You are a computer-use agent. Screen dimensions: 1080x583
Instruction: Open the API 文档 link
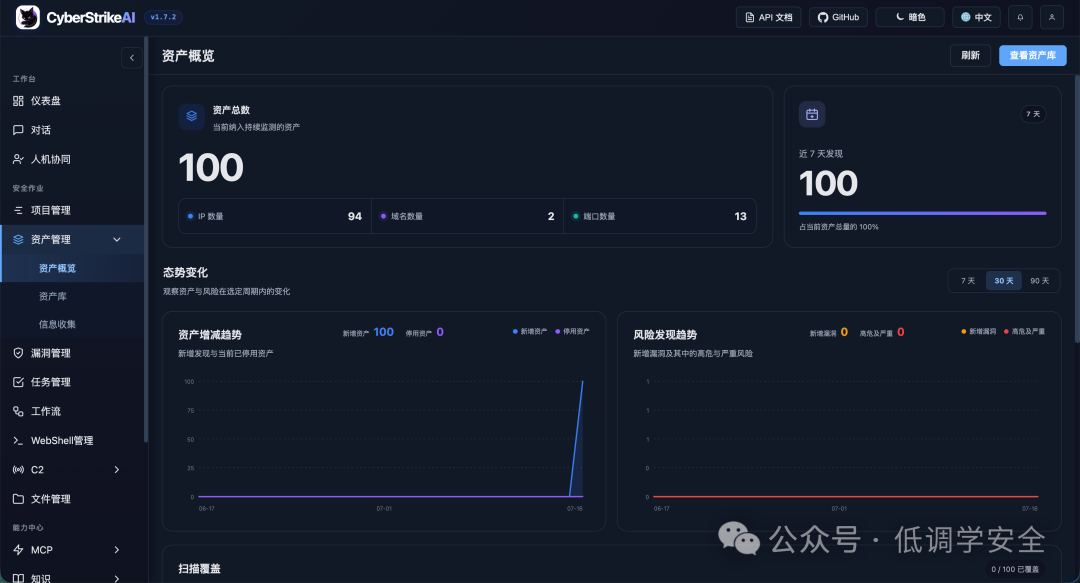(769, 17)
